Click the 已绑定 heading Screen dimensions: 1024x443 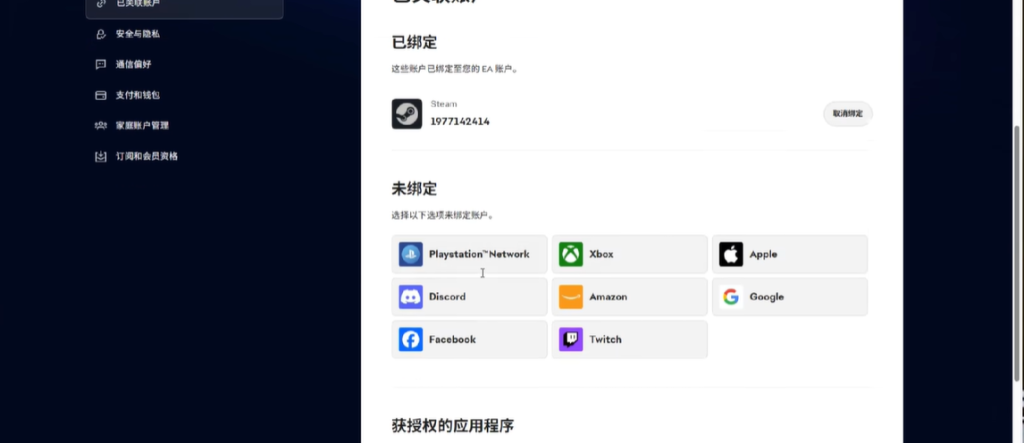[414, 42]
